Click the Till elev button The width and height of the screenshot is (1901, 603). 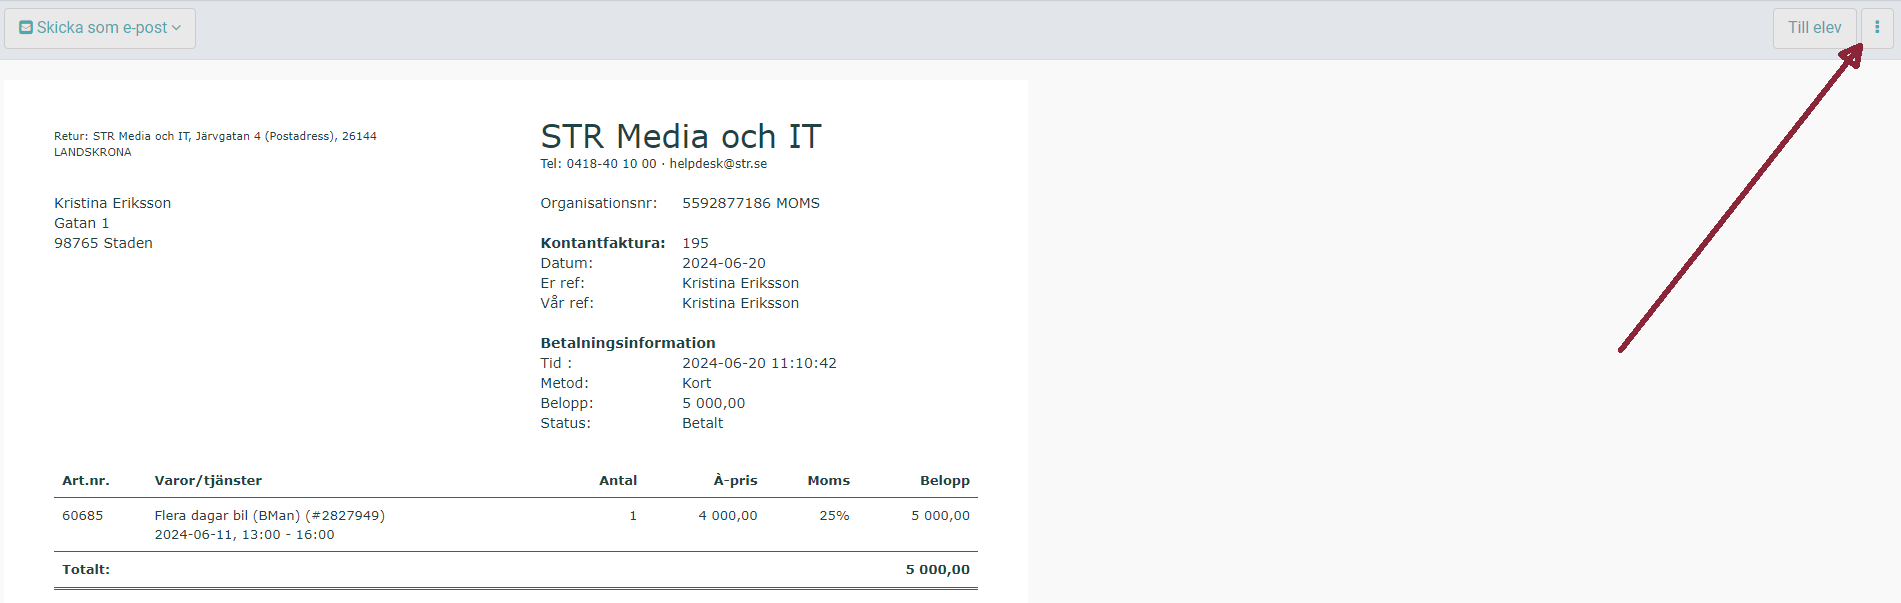click(1814, 28)
